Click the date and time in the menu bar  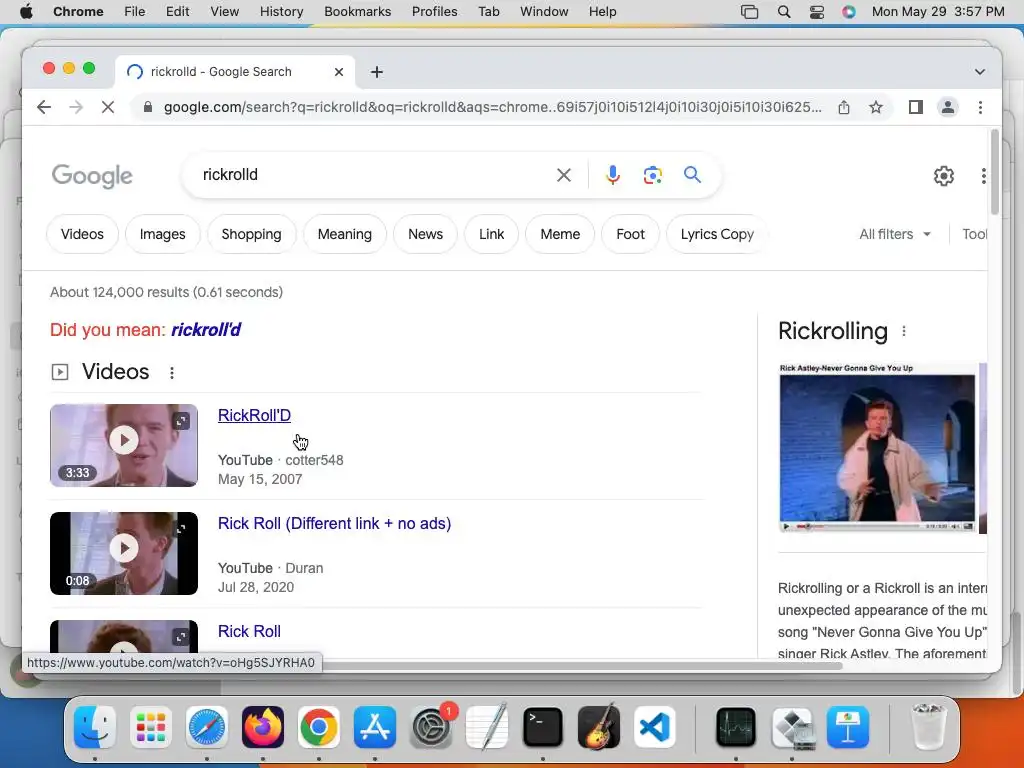(x=938, y=12)
